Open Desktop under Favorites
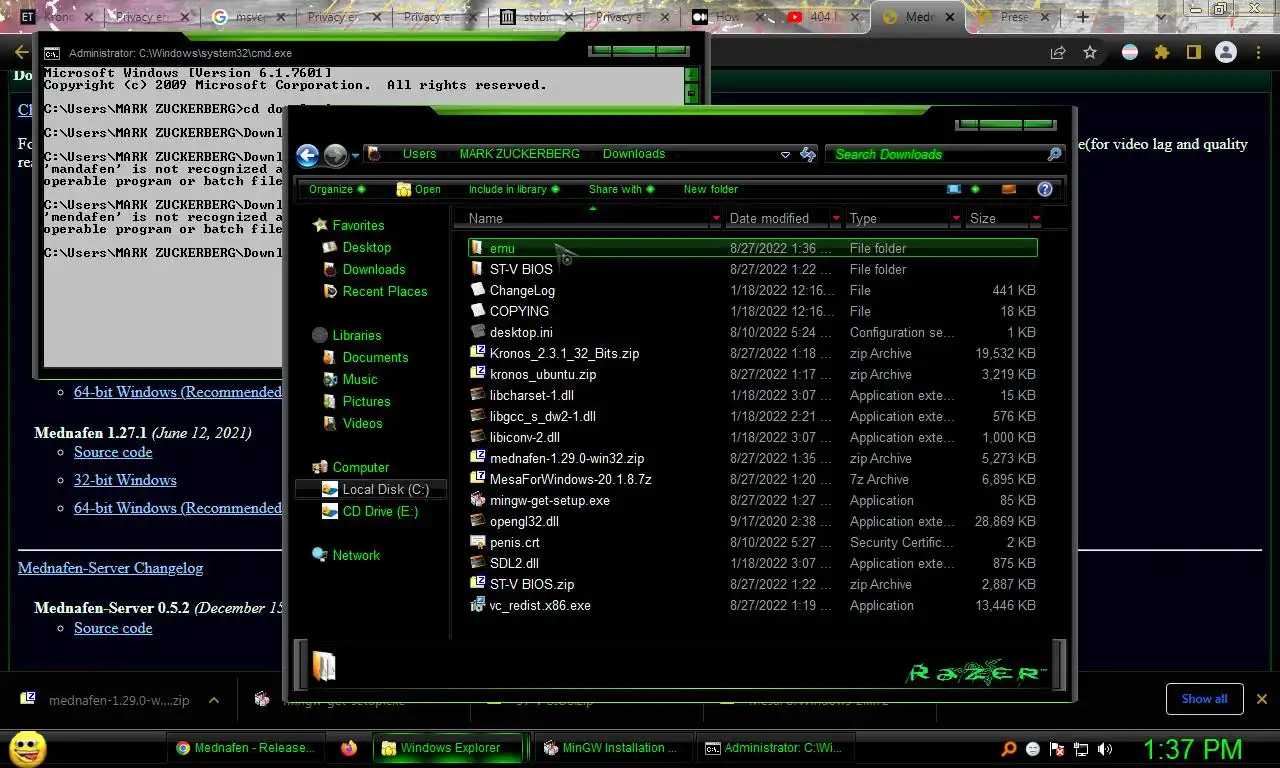Image resolution: width=1280 pixels, height=768 pixels. click(x=366, y=247)
